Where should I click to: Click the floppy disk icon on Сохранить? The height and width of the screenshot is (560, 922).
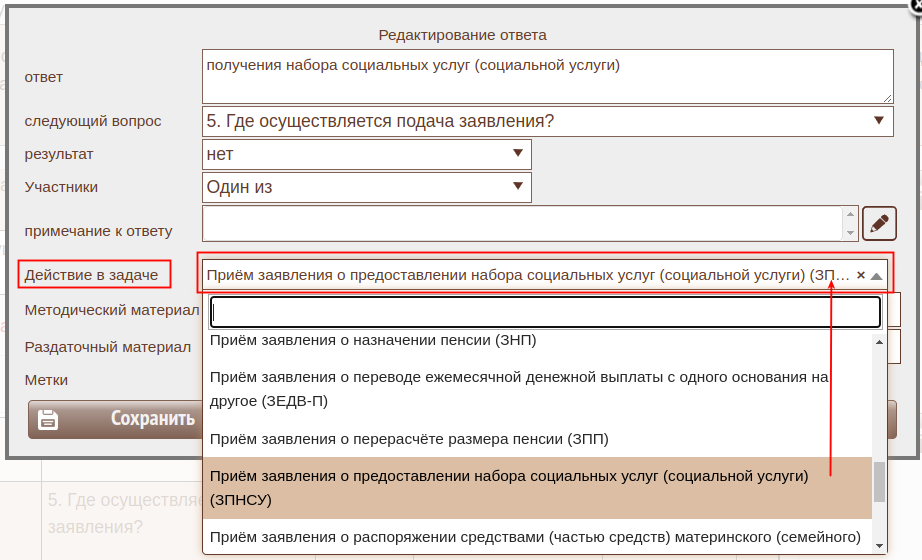click(x=48, y=420)
